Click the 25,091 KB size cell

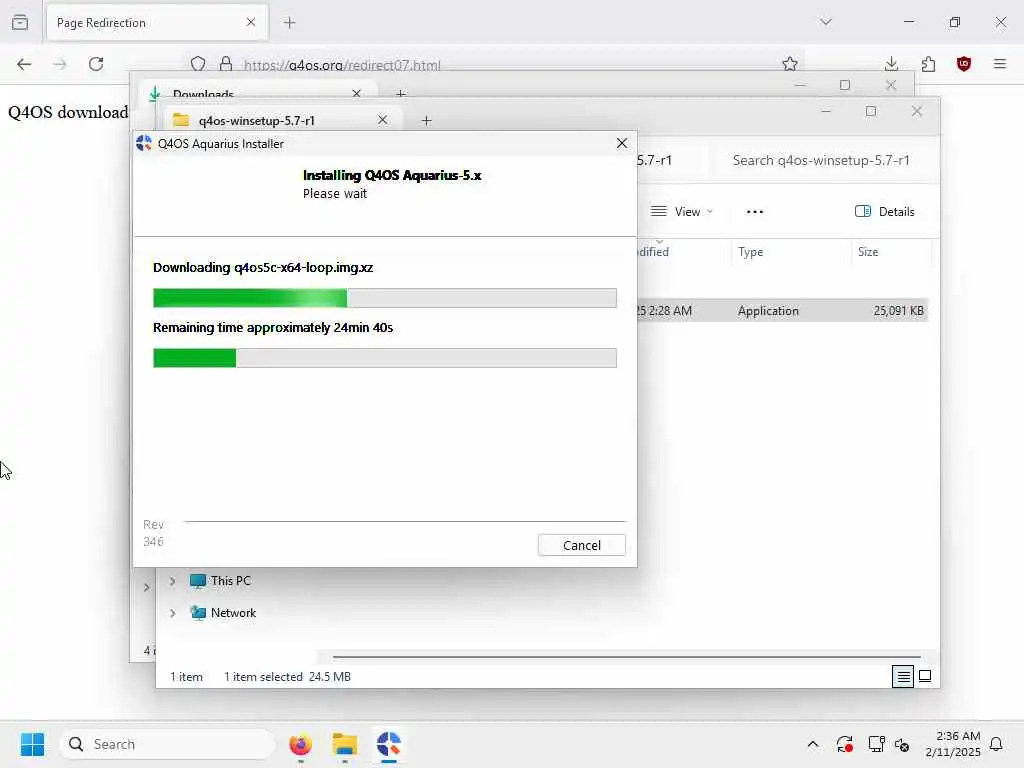coord(899,311)
